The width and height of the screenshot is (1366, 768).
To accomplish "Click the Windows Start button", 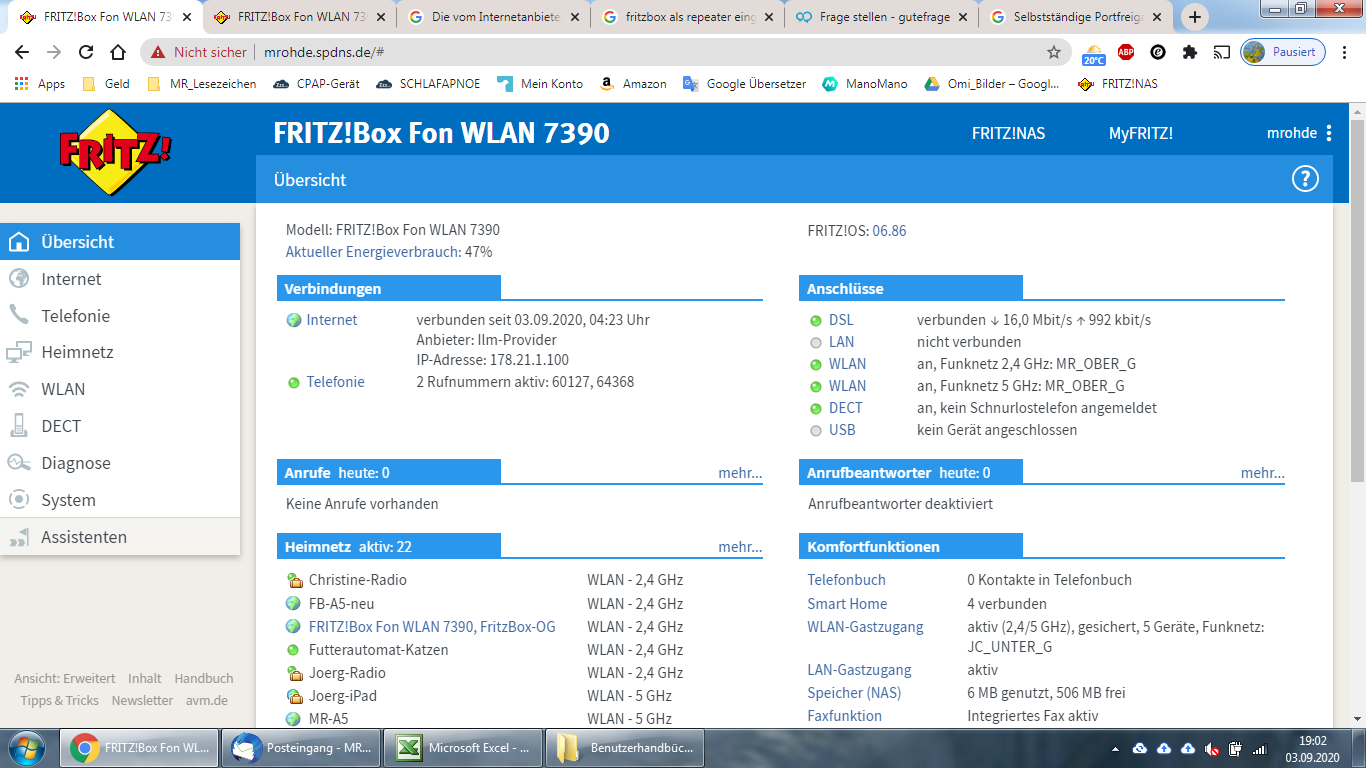I will pos(27,747).
